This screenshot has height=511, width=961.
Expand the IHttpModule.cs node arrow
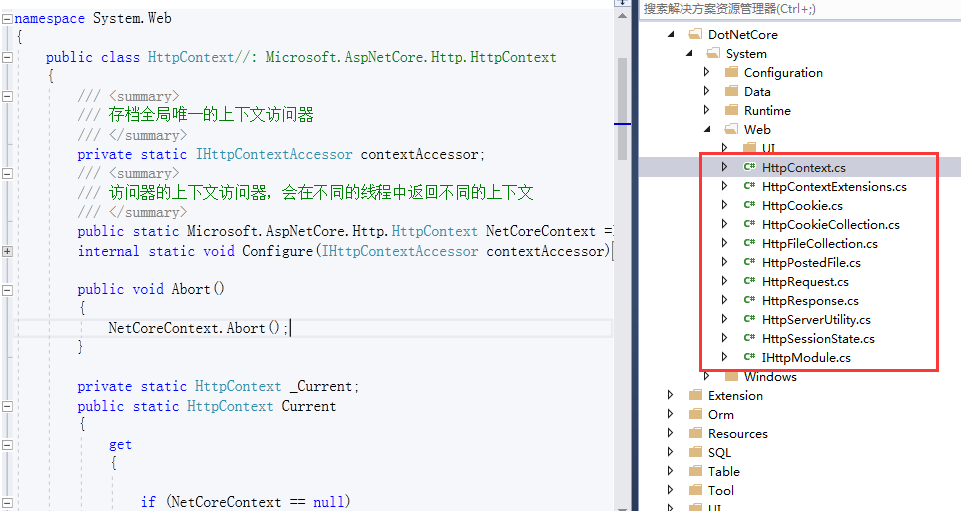pyautogui.click(x=724, y=357)
